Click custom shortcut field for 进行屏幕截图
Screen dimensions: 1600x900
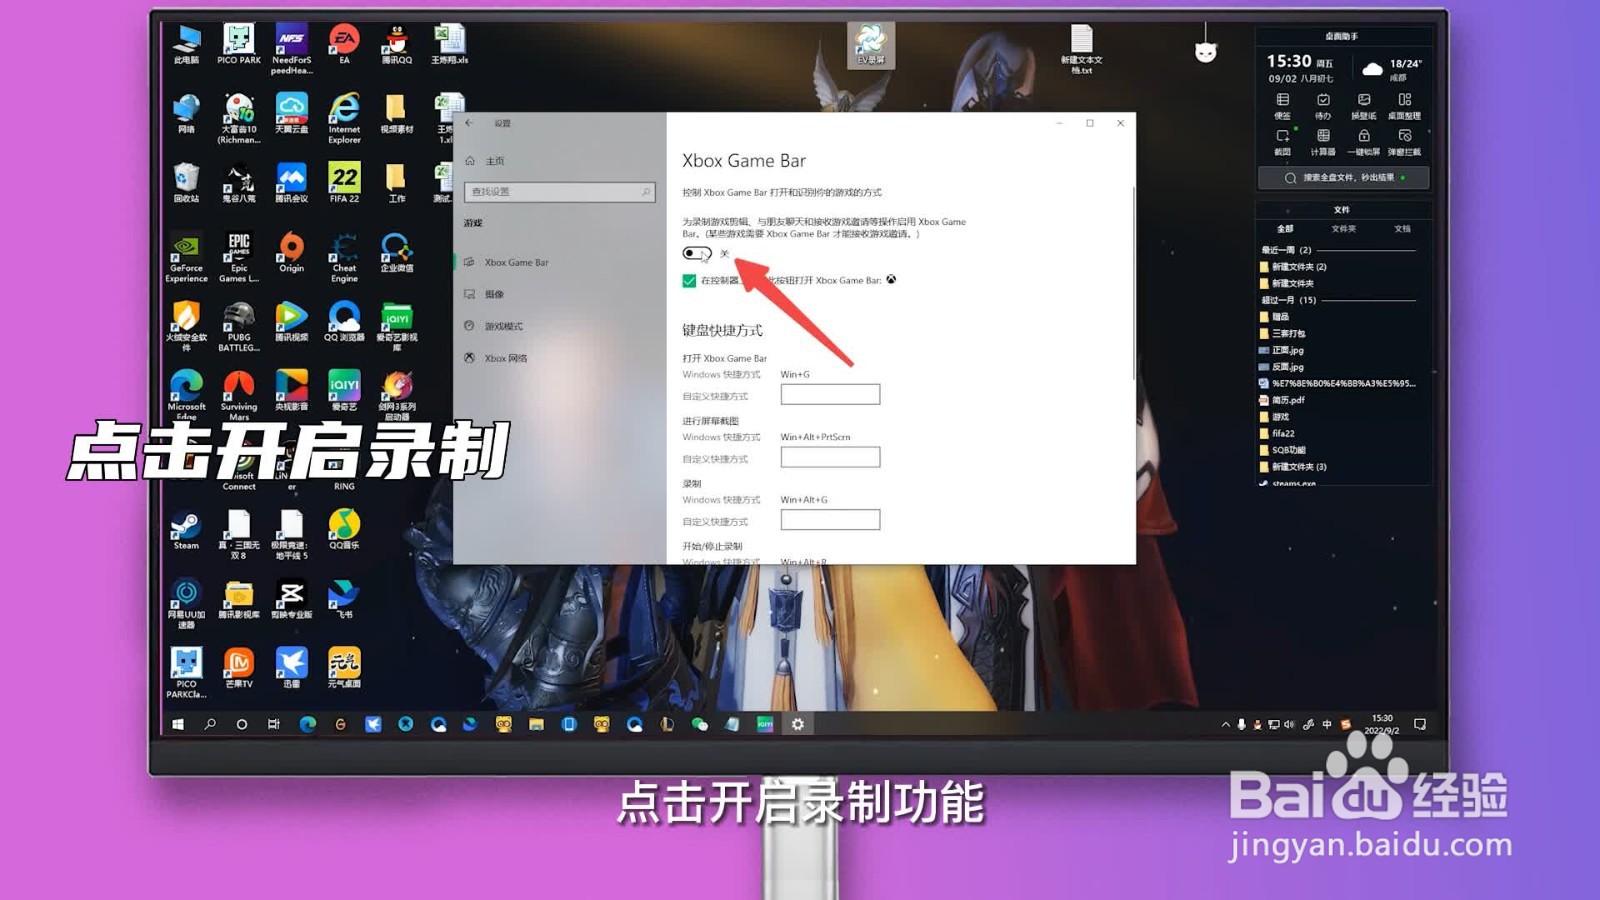pos(830,457)
